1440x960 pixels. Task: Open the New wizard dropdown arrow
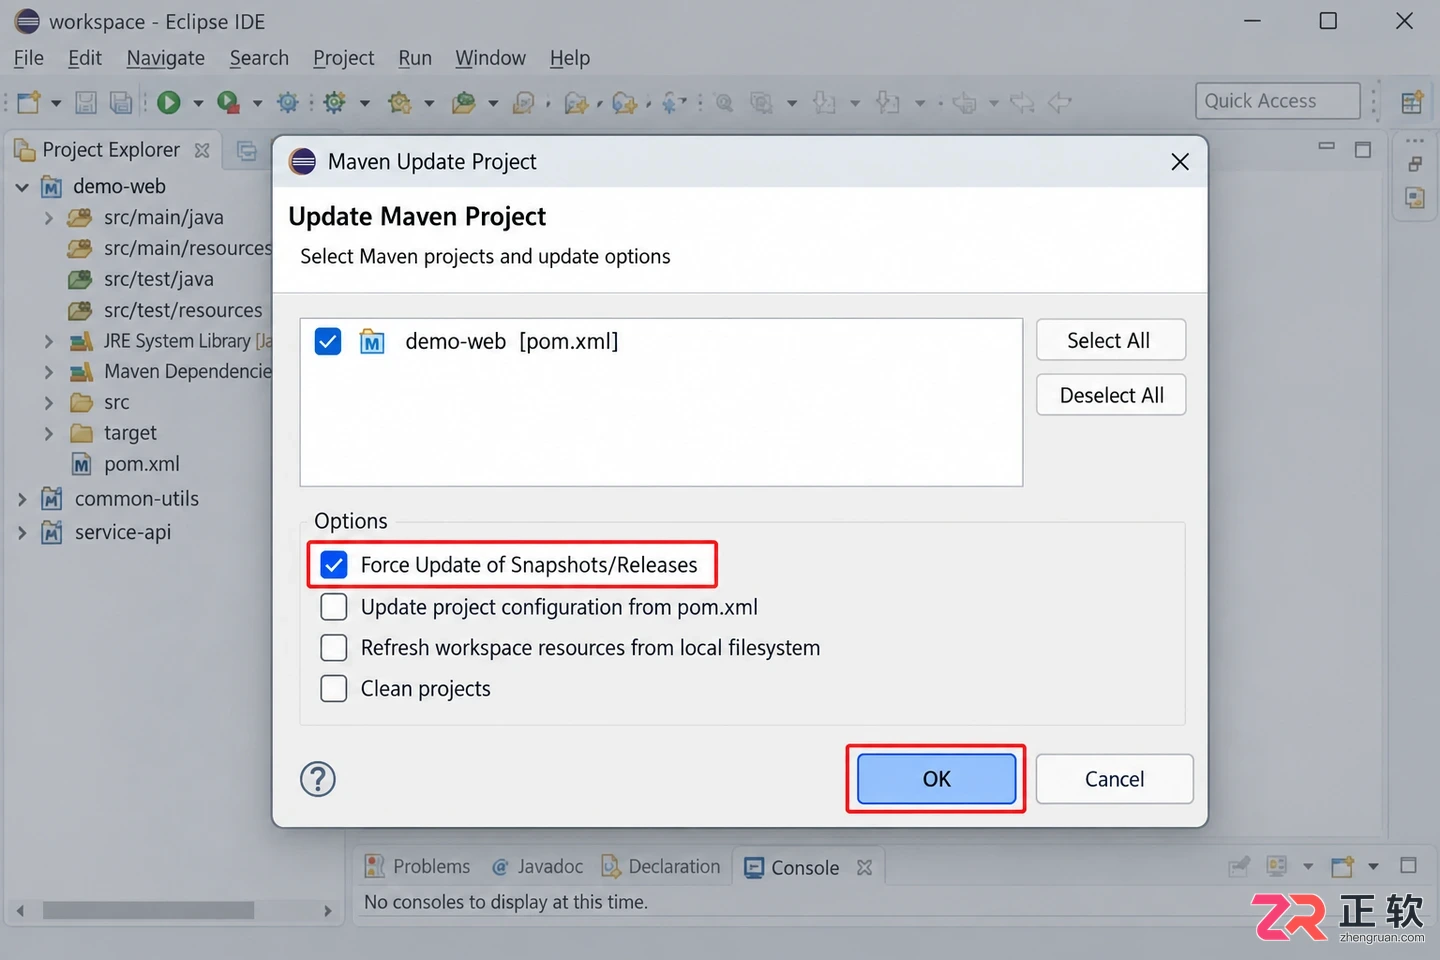[x=56, y=103]
